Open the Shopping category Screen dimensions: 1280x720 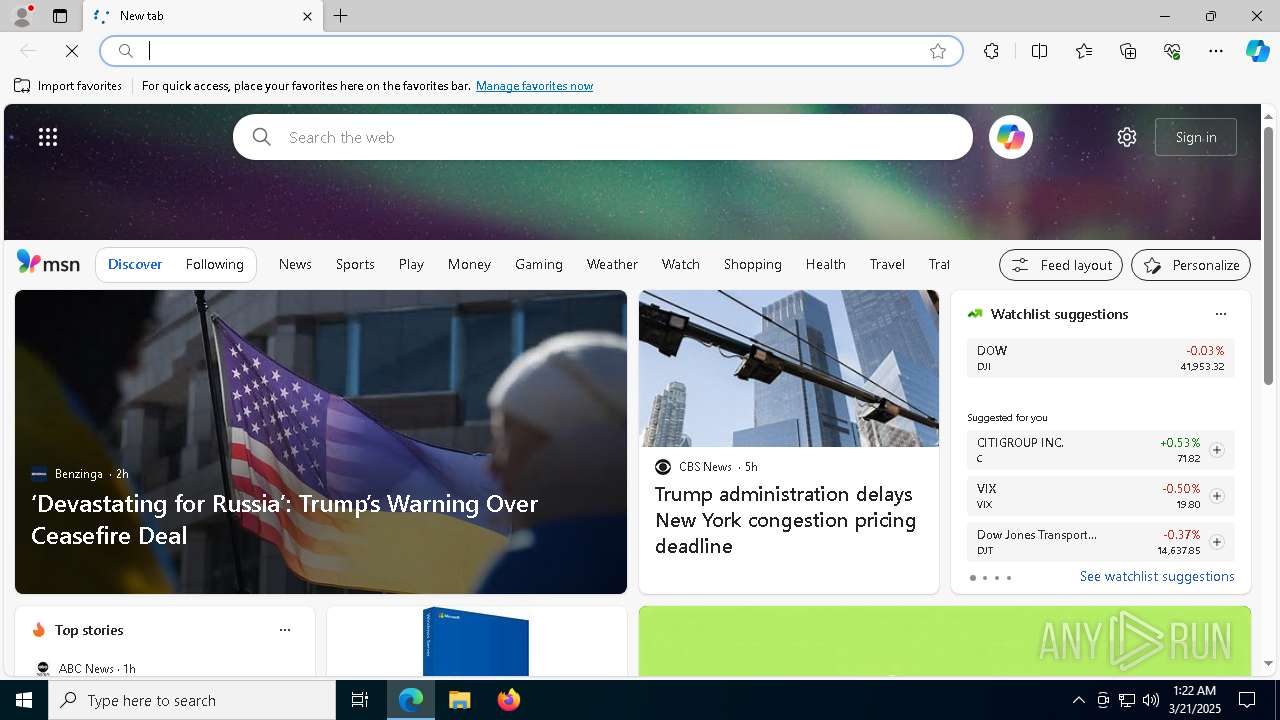point(753,264)
